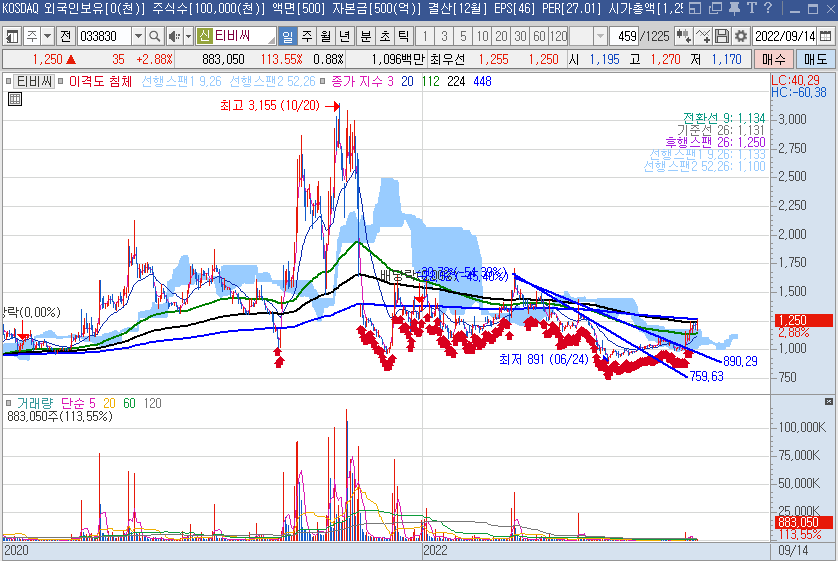Click the add indicator line icon
Screen dimensions: 838x561
(x=703, y=36)
